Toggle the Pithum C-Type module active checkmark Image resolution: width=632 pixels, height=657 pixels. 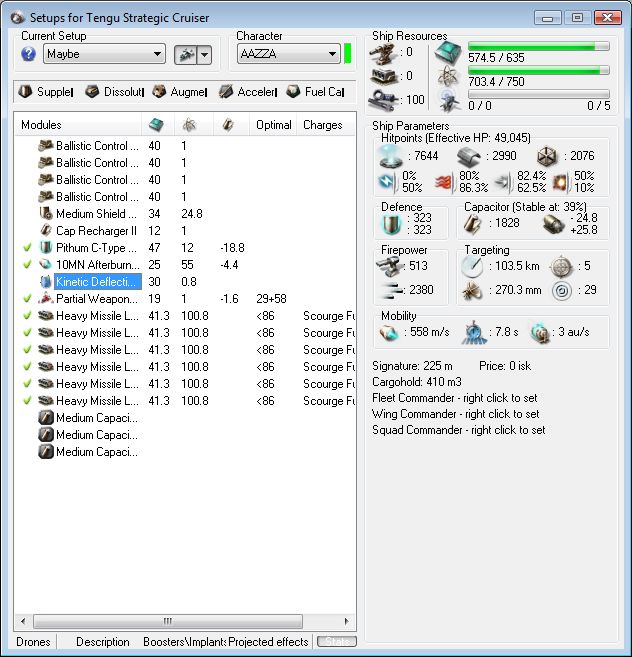pos(27,248)
